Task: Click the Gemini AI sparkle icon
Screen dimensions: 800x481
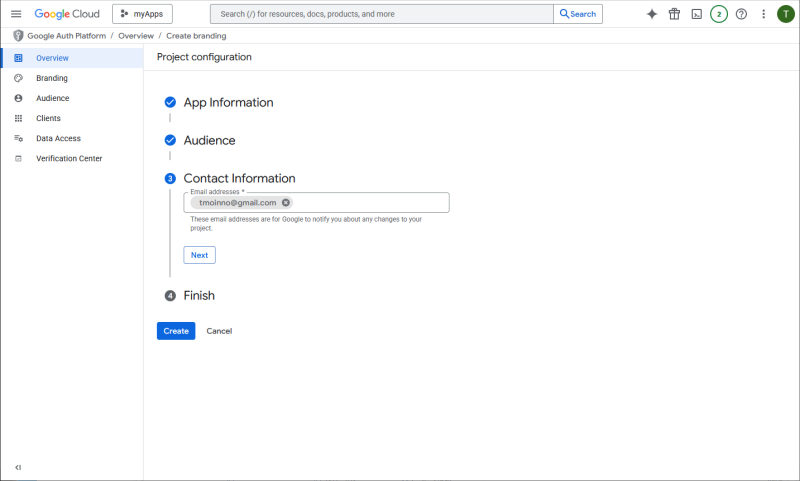Action: (x=652, y=14)
